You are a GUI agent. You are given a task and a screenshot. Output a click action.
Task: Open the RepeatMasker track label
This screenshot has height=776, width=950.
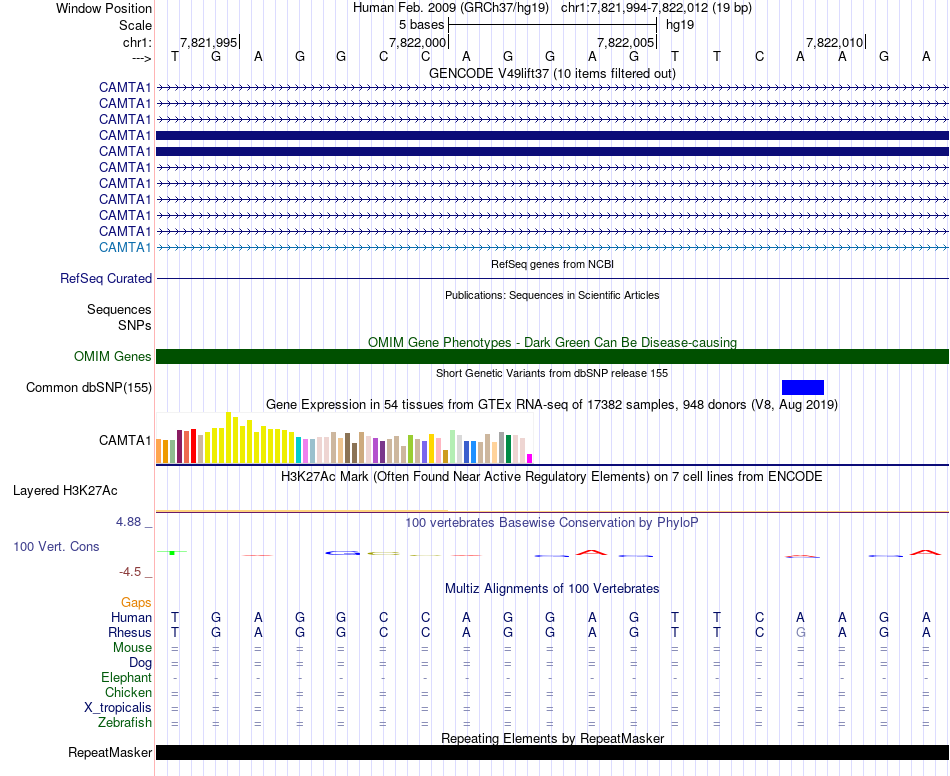[x=109, y=753]
